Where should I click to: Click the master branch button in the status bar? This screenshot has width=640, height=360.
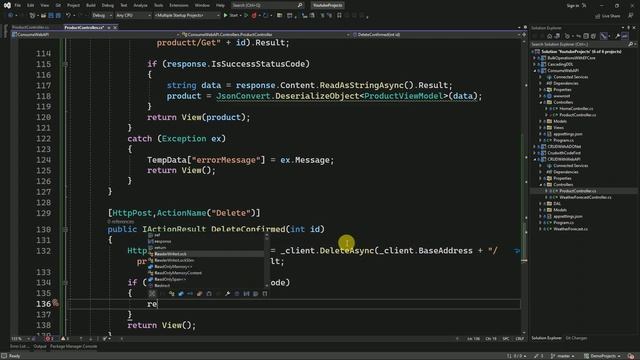[562, 356]
